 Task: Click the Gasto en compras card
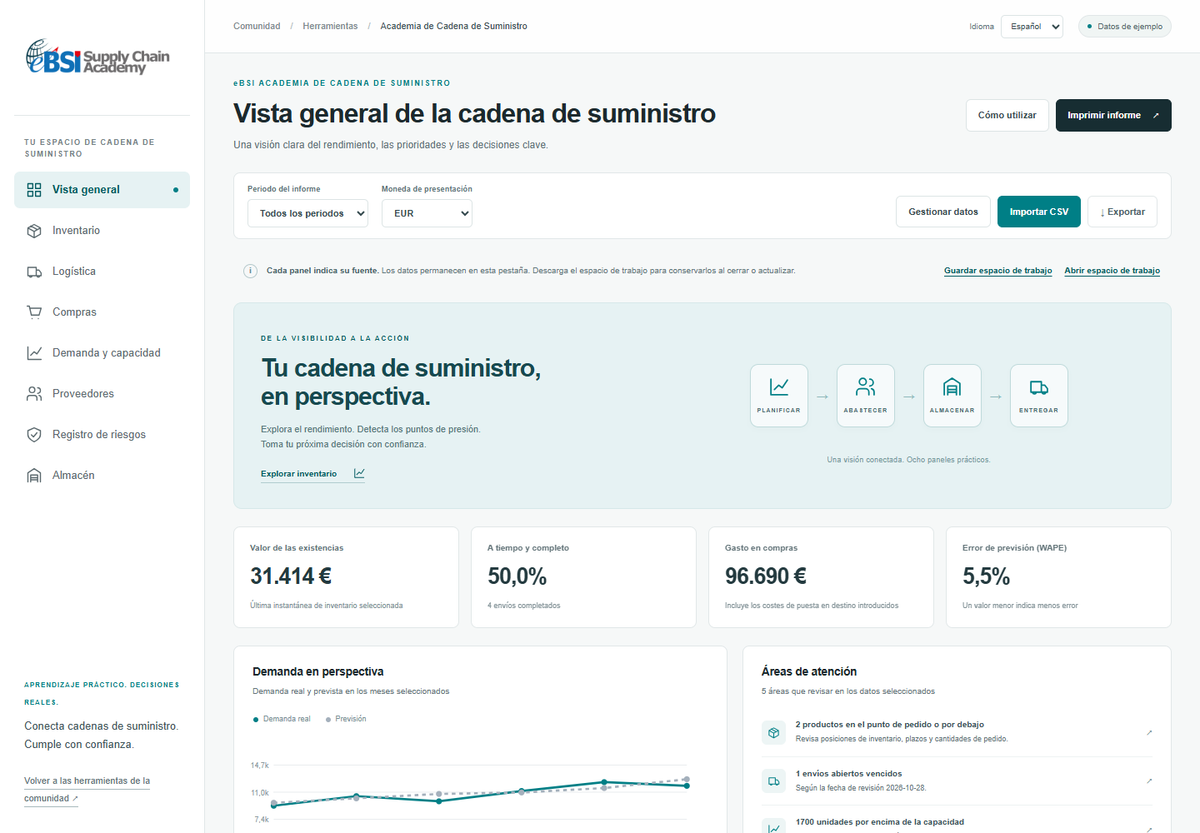[x=821, y=578]
